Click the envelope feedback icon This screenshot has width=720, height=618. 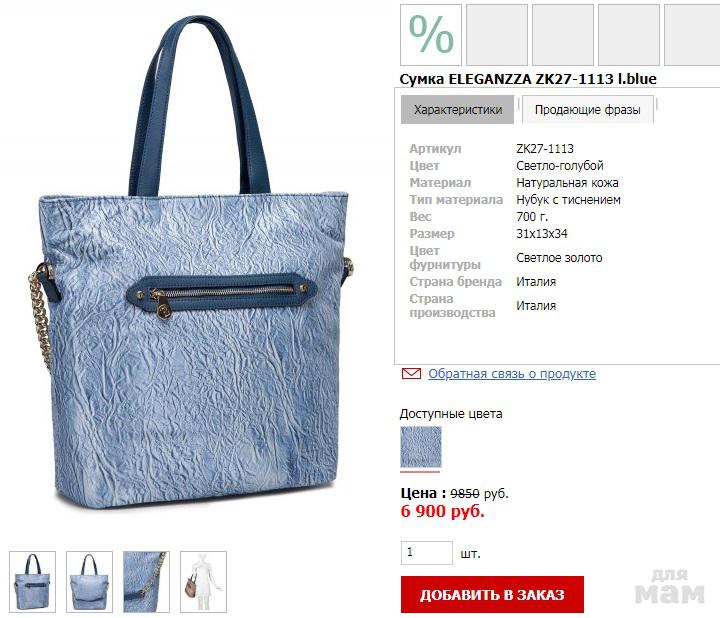(x=411, y=374)
